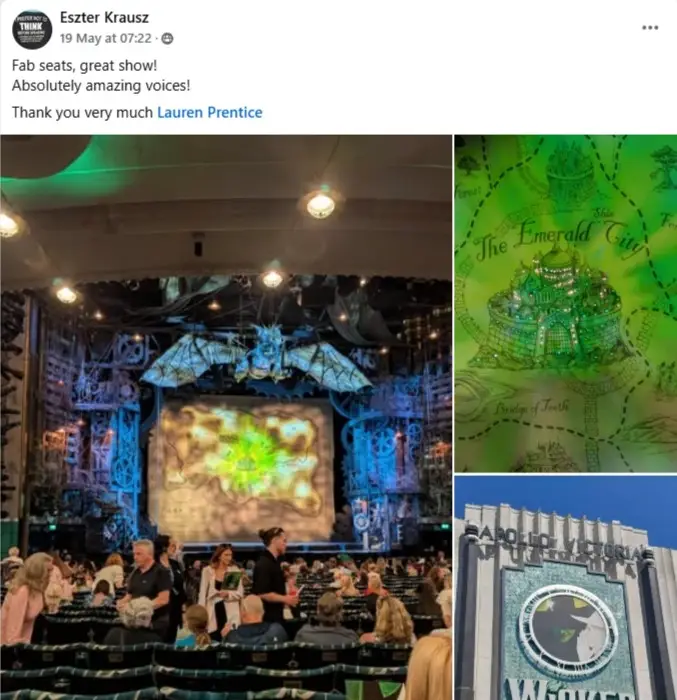Select the 'Absolutely amazing voices!' line

coord(101,85)
